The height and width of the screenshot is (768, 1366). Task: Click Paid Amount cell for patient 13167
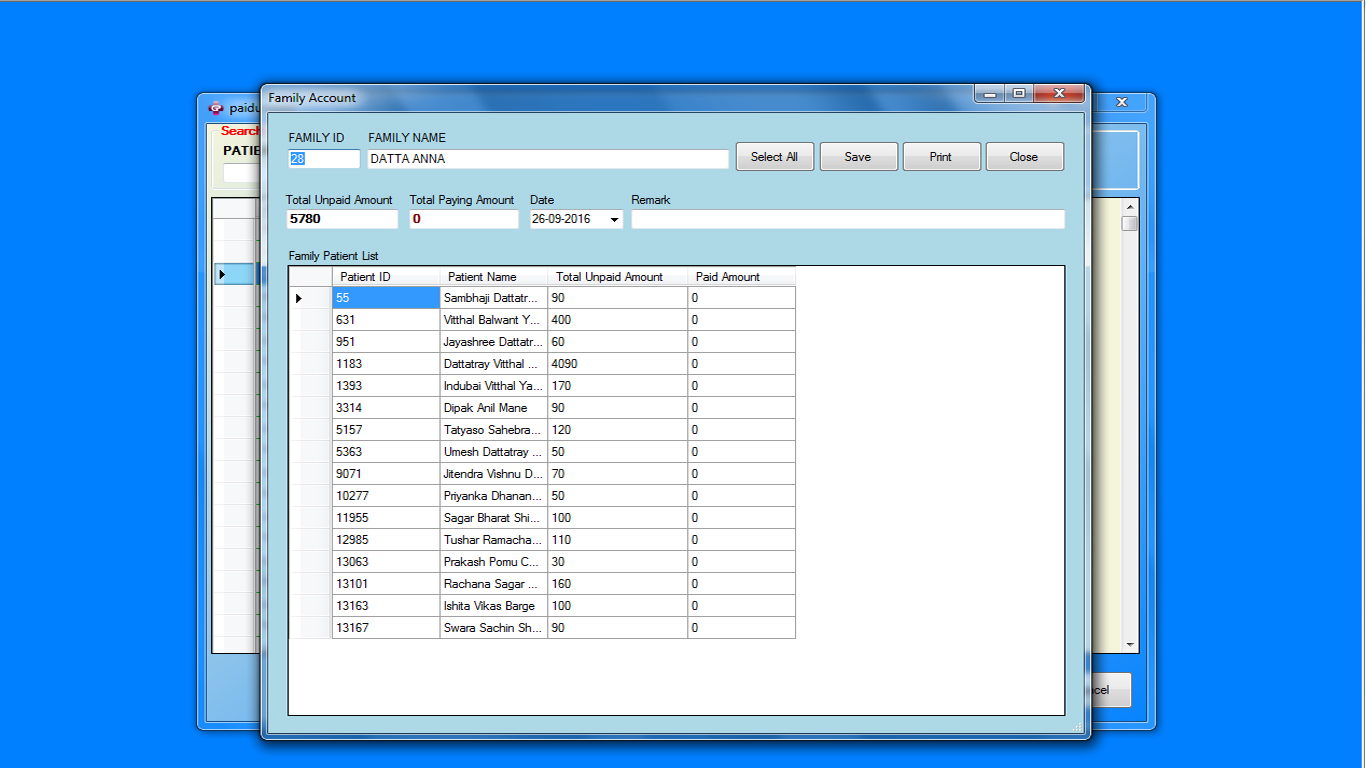(x=742, y=628)
